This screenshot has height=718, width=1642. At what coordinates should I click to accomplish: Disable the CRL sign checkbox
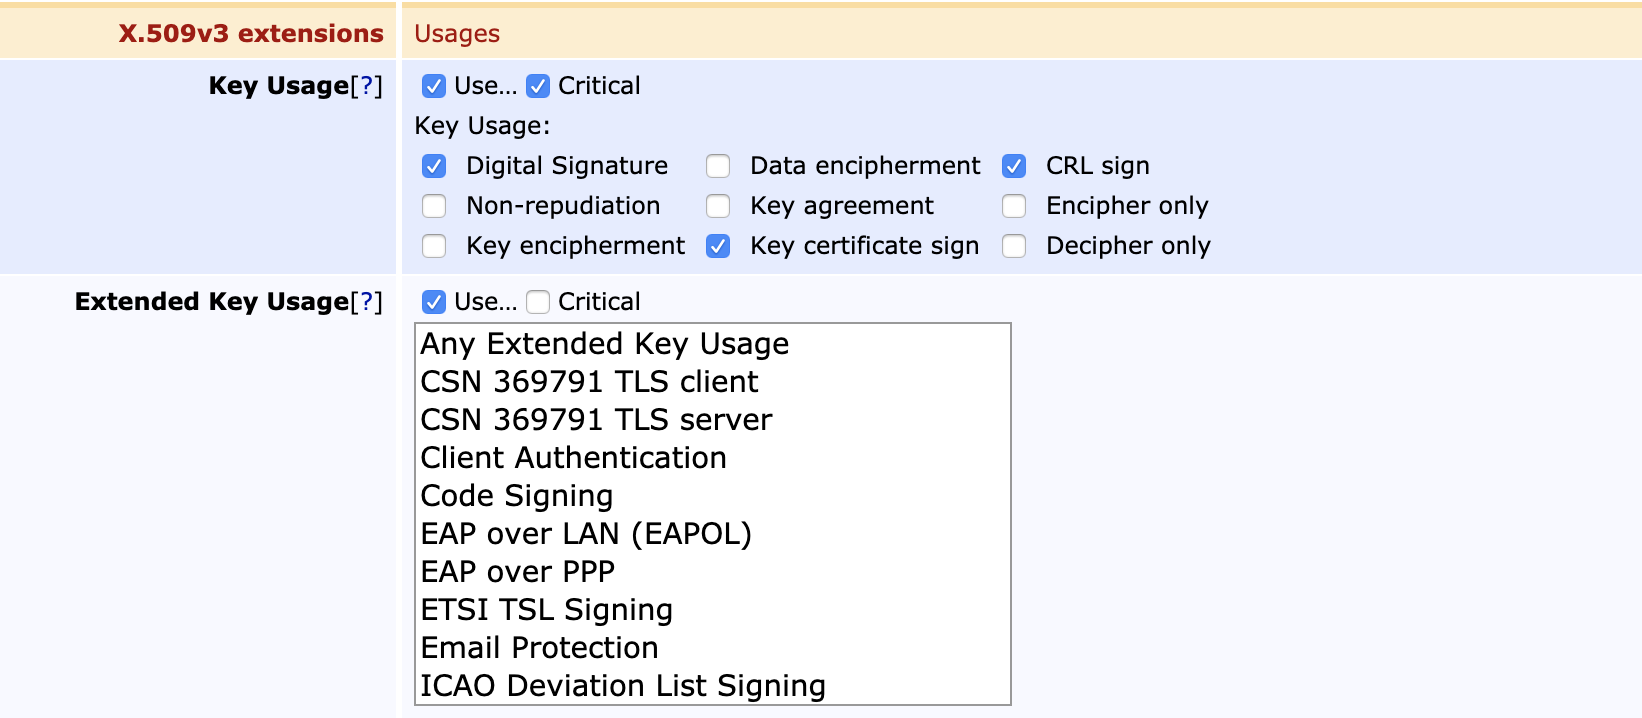[1014, 166]
